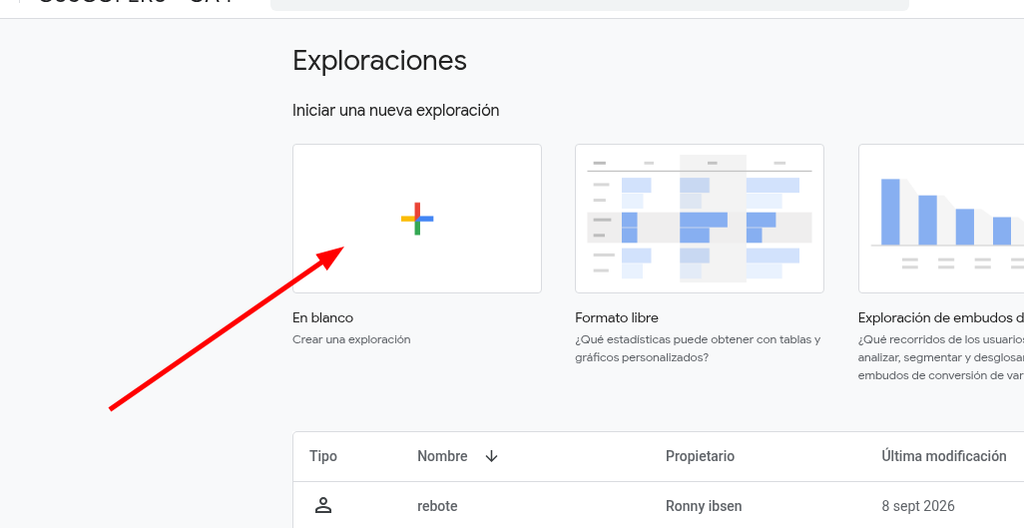Click the Última modificación column header
This screenshot has height=528, width=1024.
tap(944, 456)
